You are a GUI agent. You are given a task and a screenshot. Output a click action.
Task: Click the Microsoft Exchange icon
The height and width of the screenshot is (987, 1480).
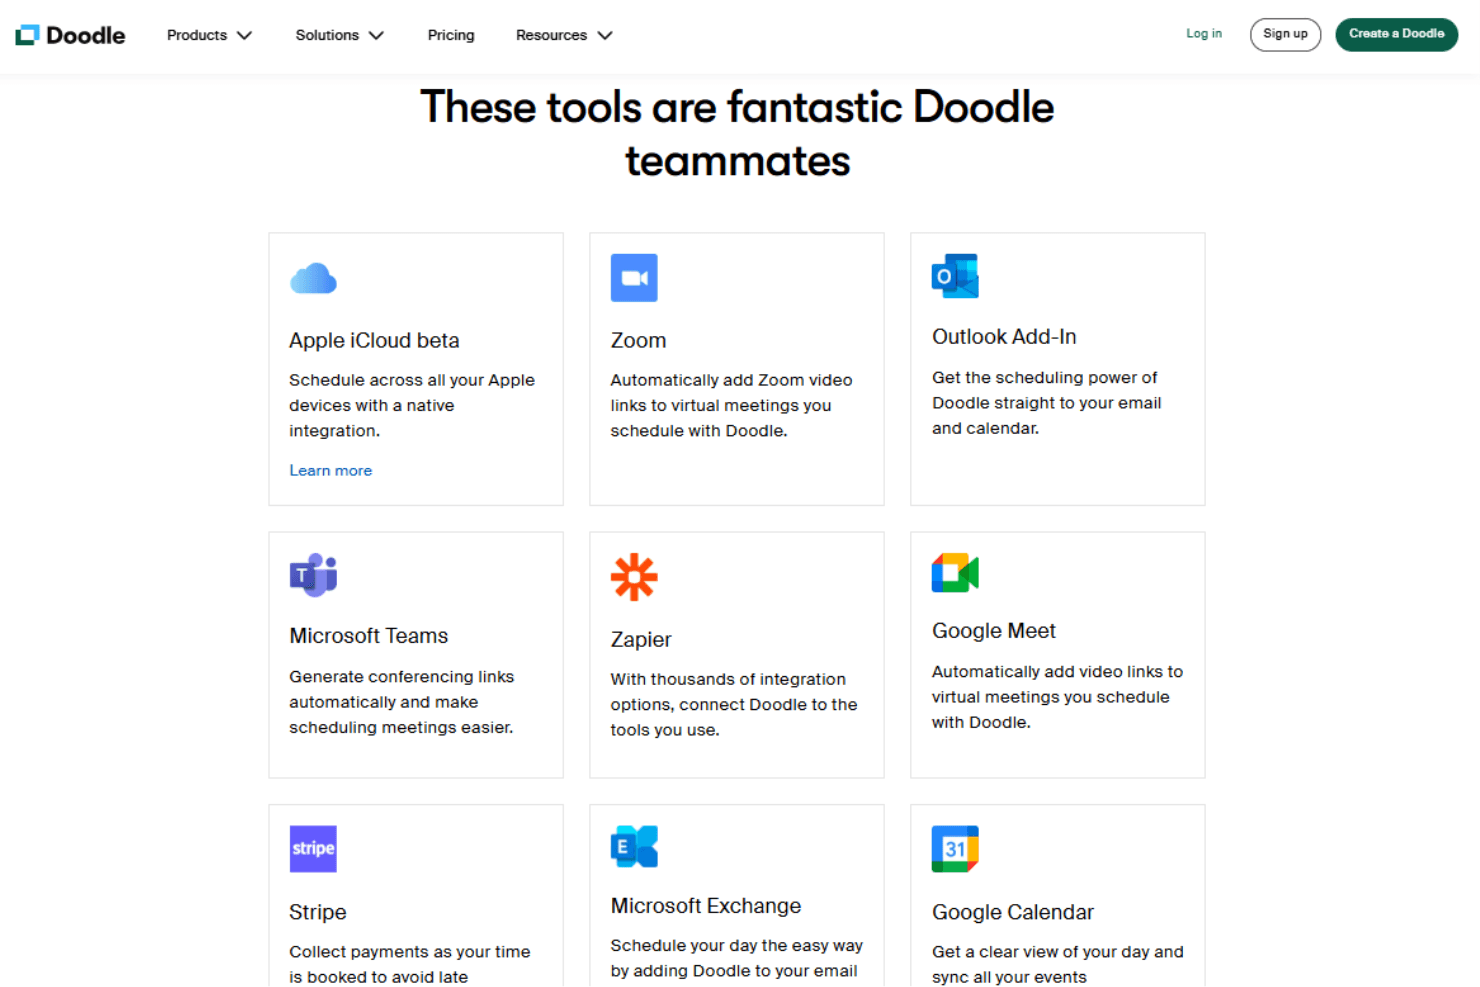click(634, 847)
